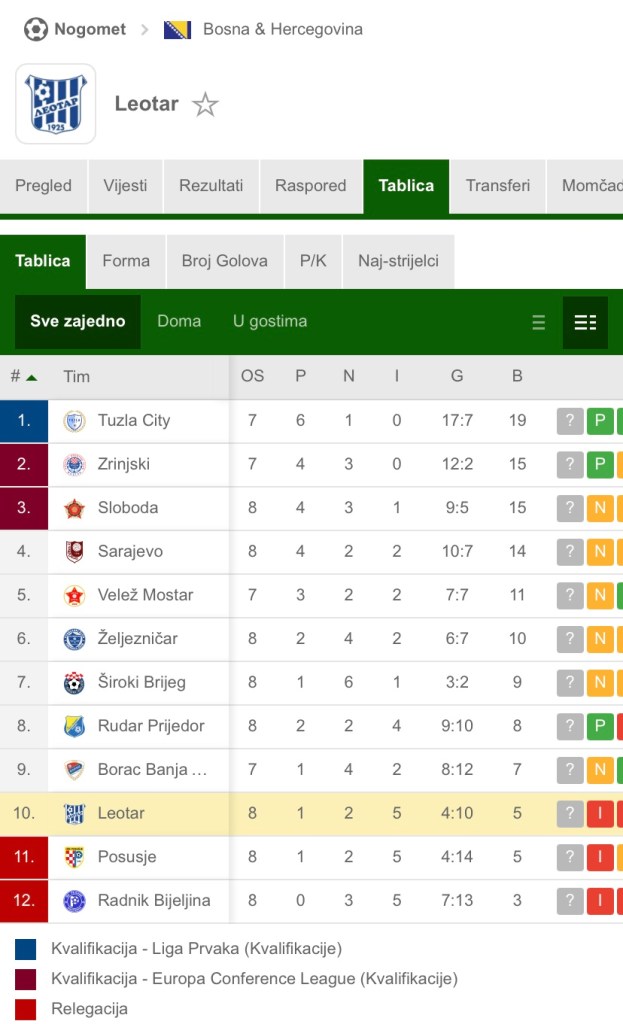
Task: Open the Željezničar club crest
Action: [x=75, y=639]
